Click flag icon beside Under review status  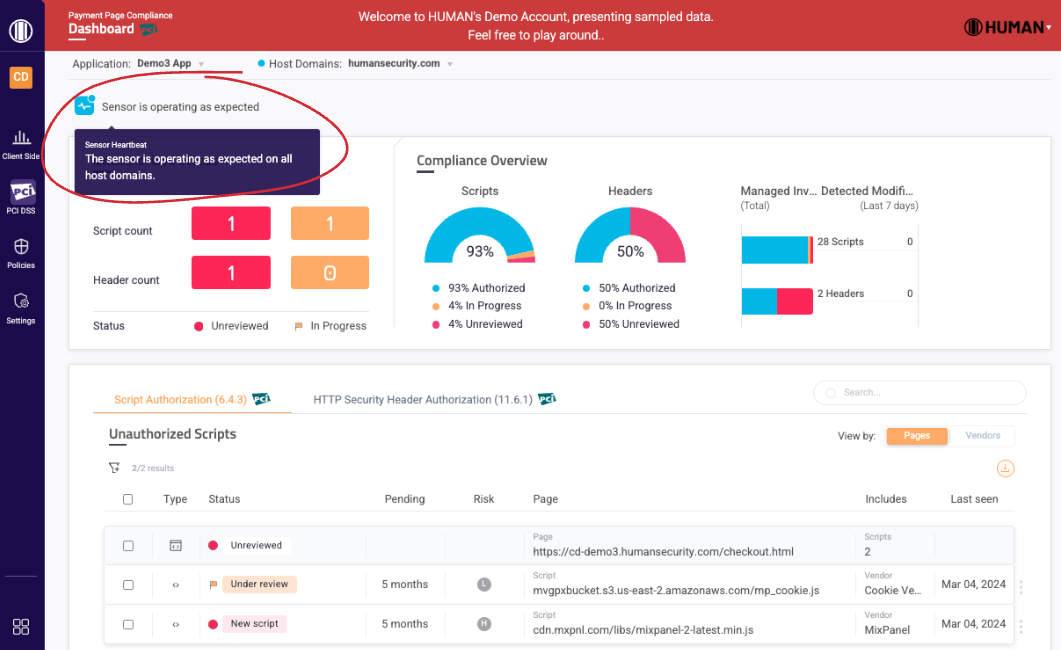tap(213, 584)
